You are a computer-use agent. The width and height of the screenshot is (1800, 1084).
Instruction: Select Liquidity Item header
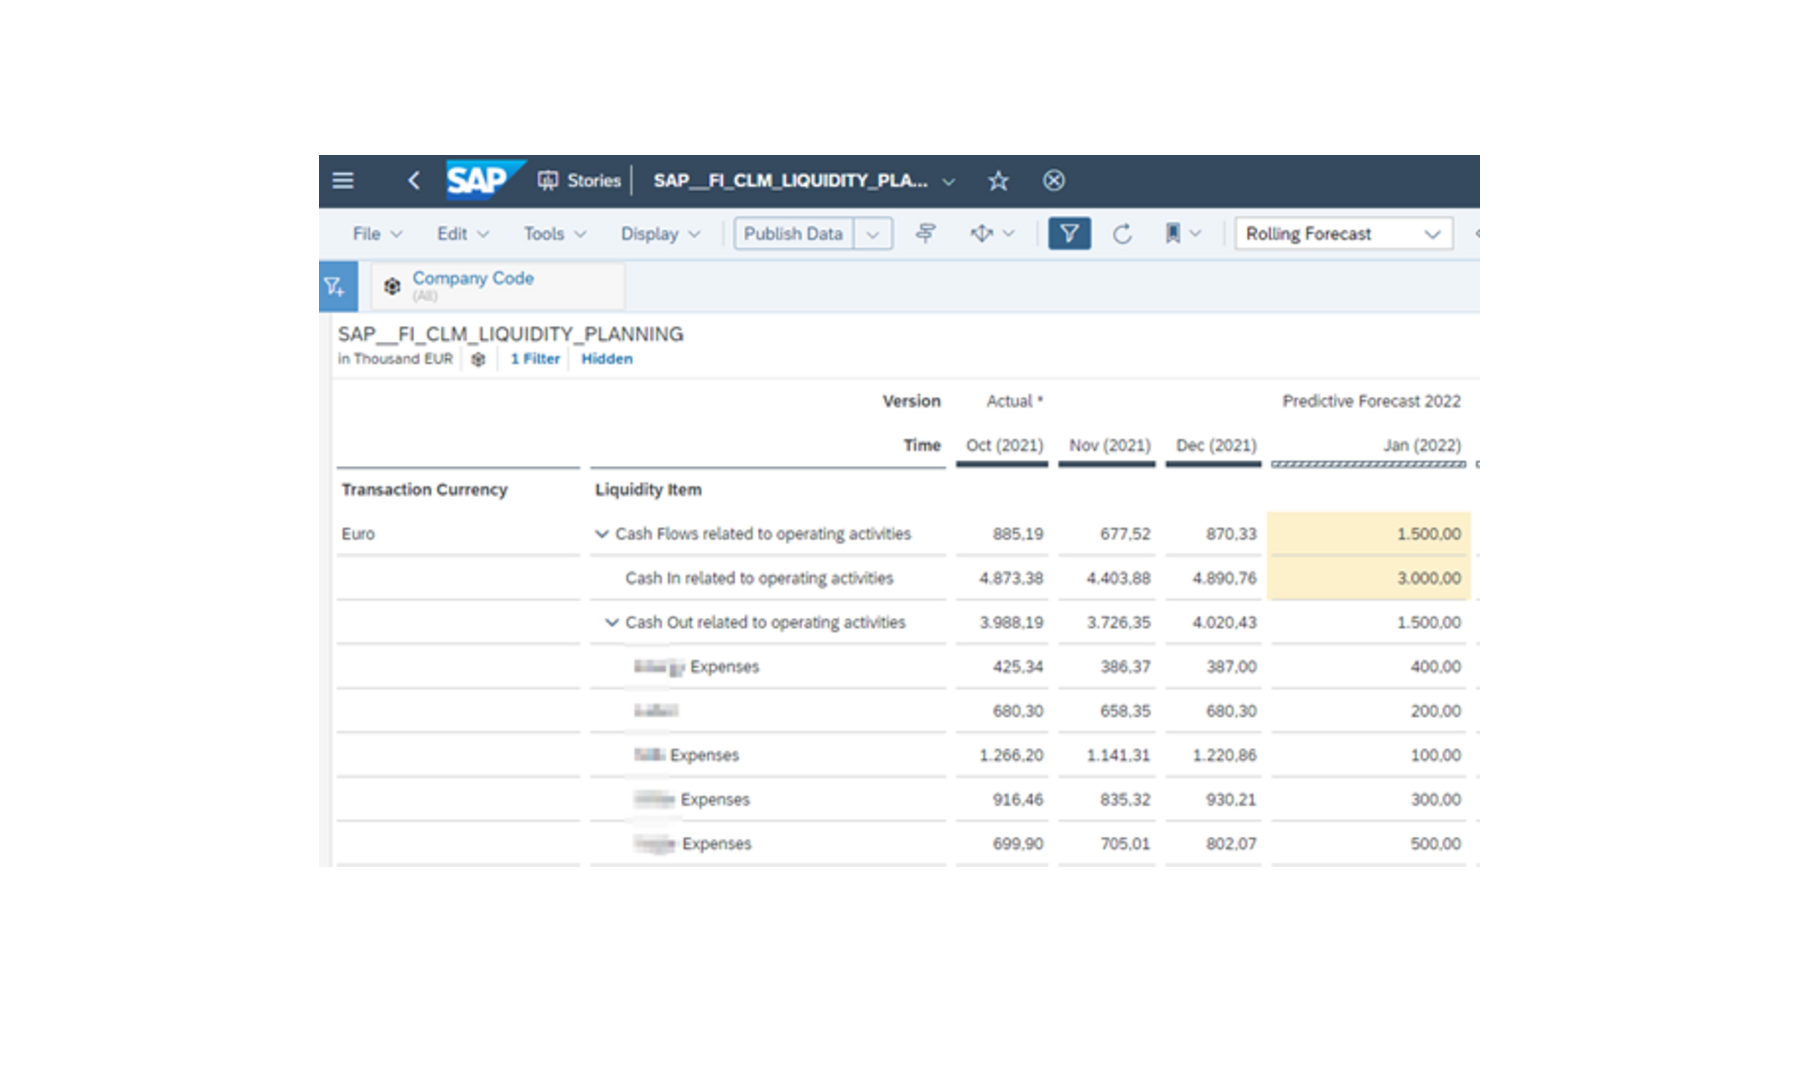pyautogui.click(x=648, y=490)
